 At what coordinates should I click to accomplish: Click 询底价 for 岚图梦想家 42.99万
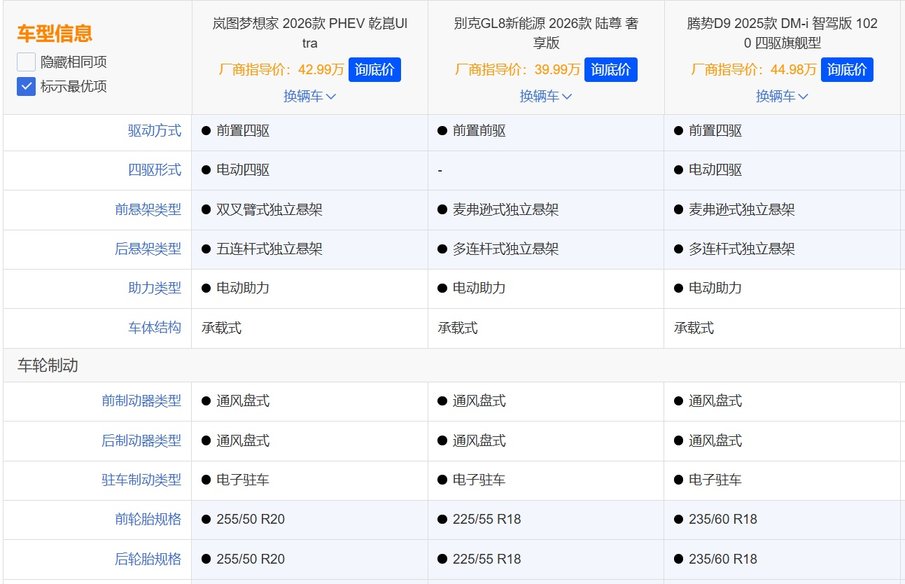coord(374,69)
